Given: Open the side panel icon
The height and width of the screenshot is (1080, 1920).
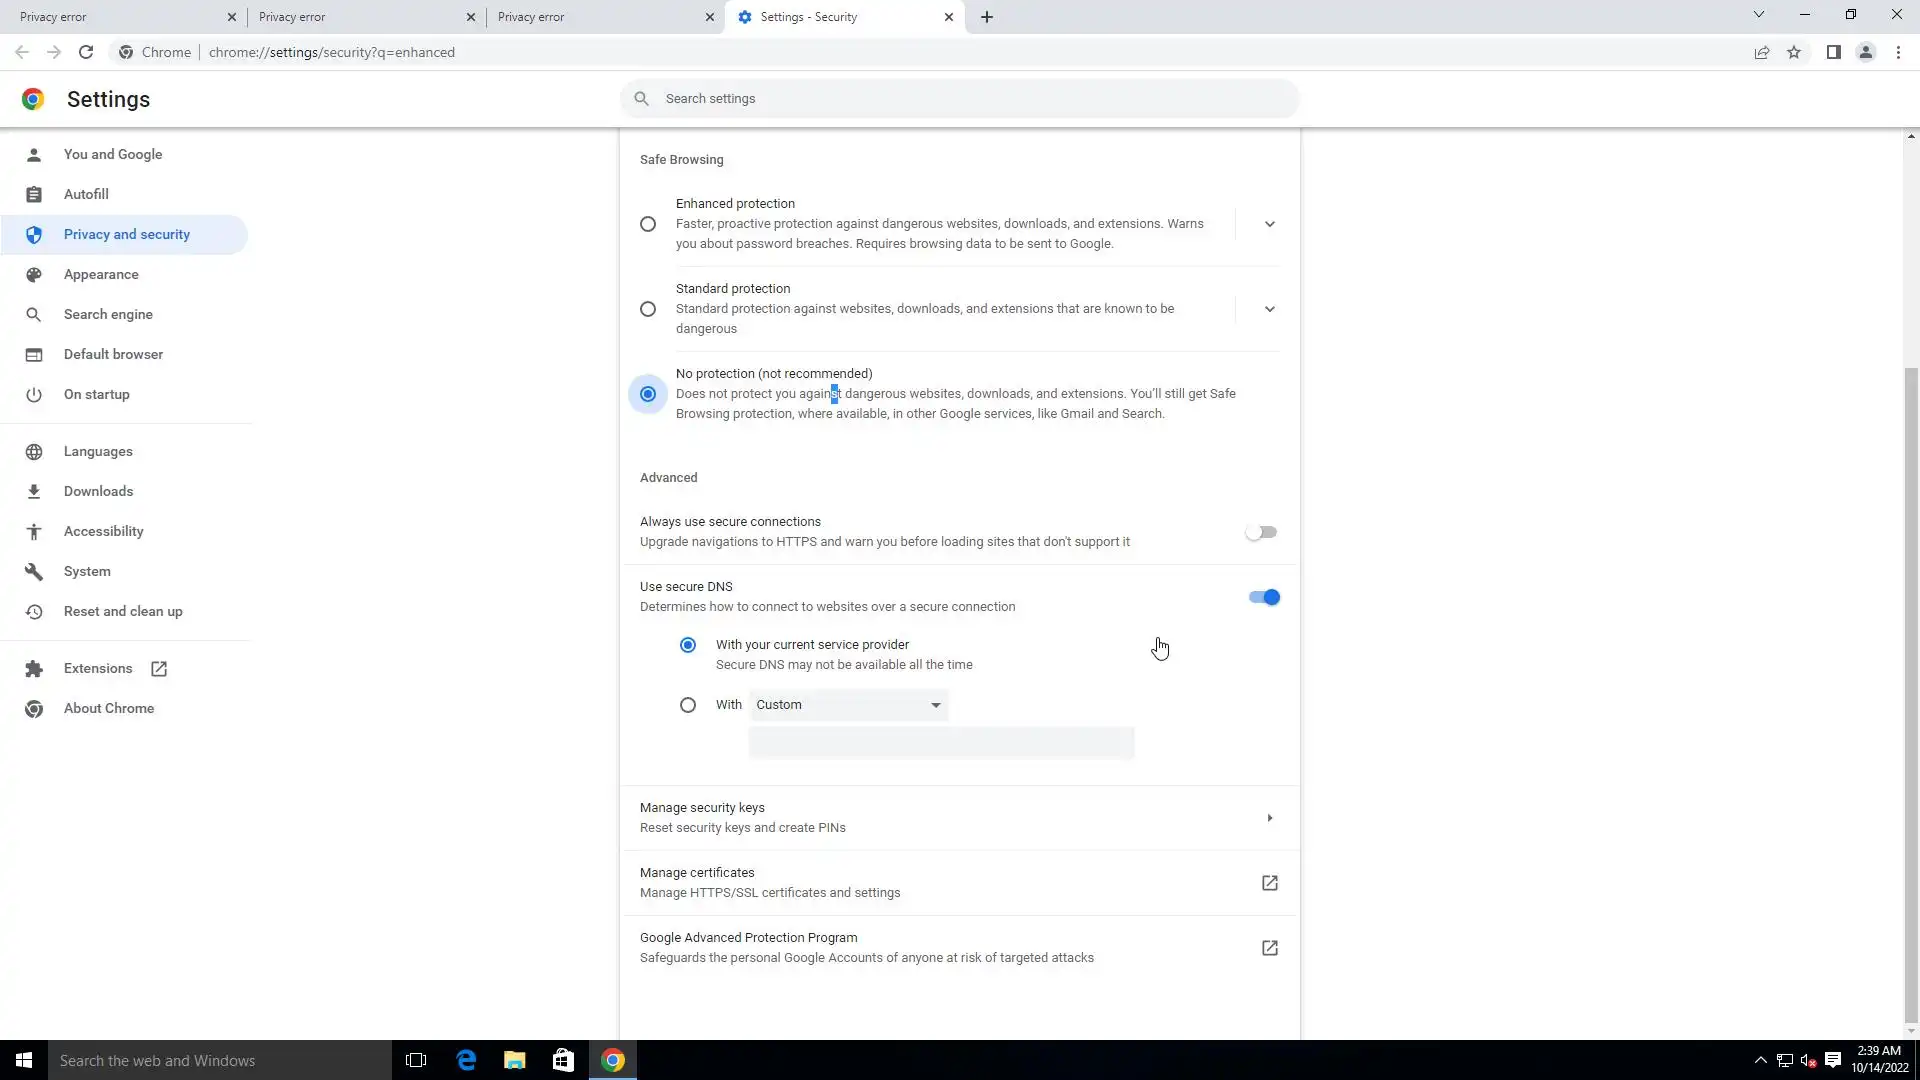Looking at the screenshot, I should click(x=1833, y=52).
